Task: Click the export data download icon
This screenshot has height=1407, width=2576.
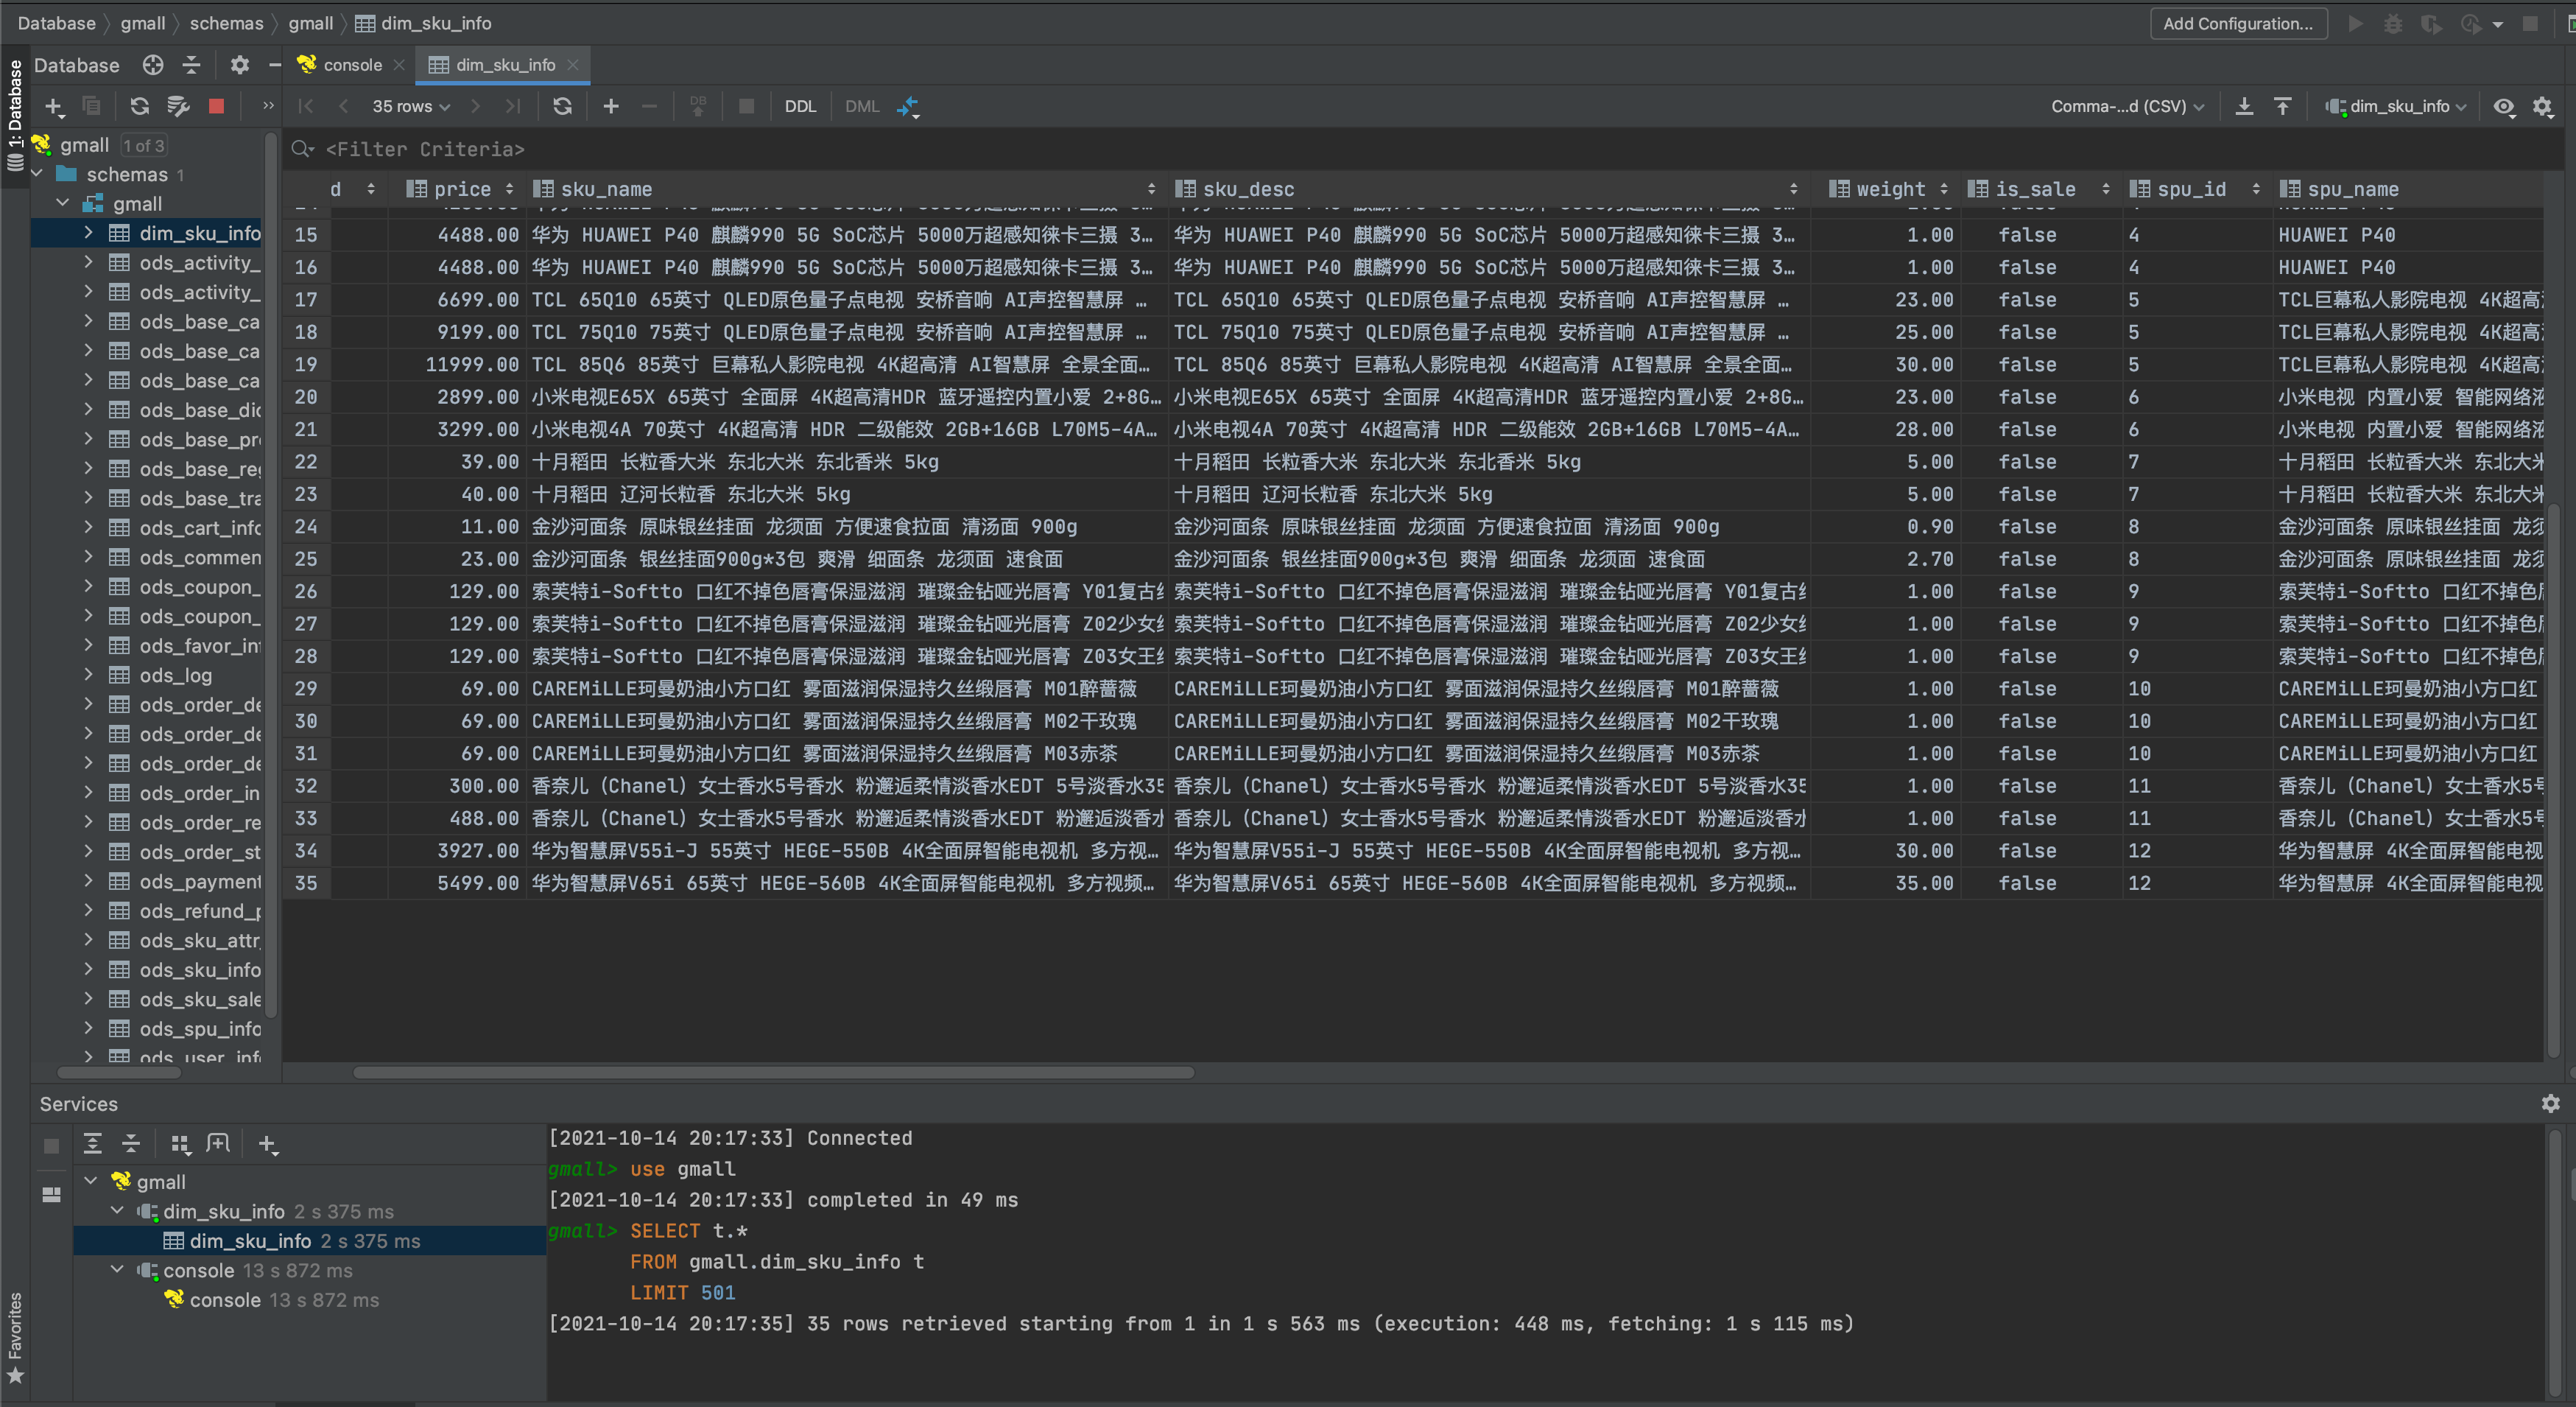Action: point(2243,106)
